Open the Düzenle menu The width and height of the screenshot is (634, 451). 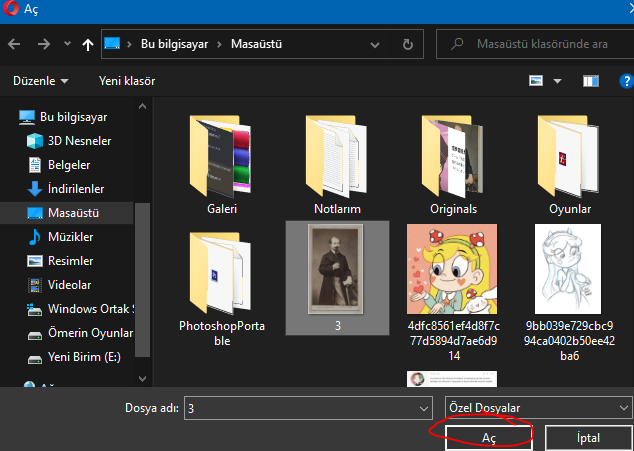[x=40, y=81]
